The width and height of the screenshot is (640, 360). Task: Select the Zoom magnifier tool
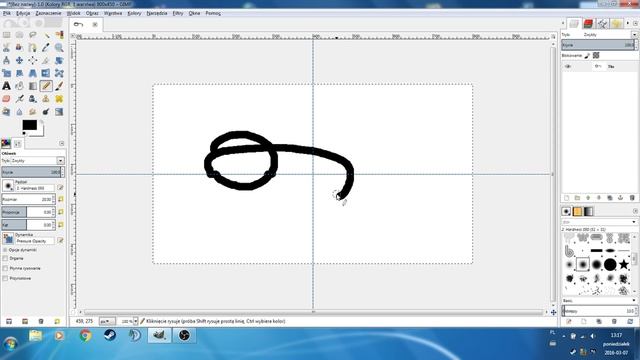[x=59, y=48]
